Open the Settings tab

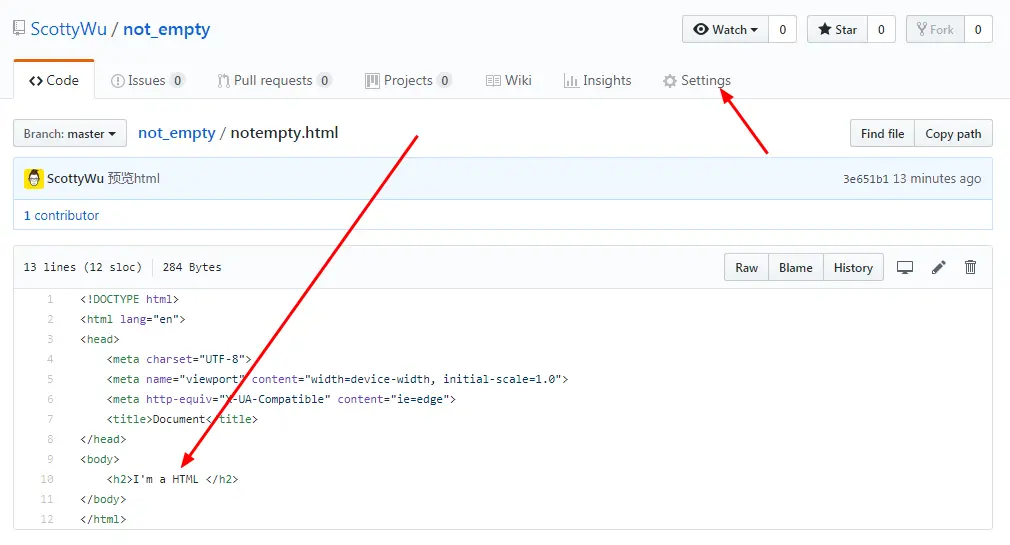696,81
